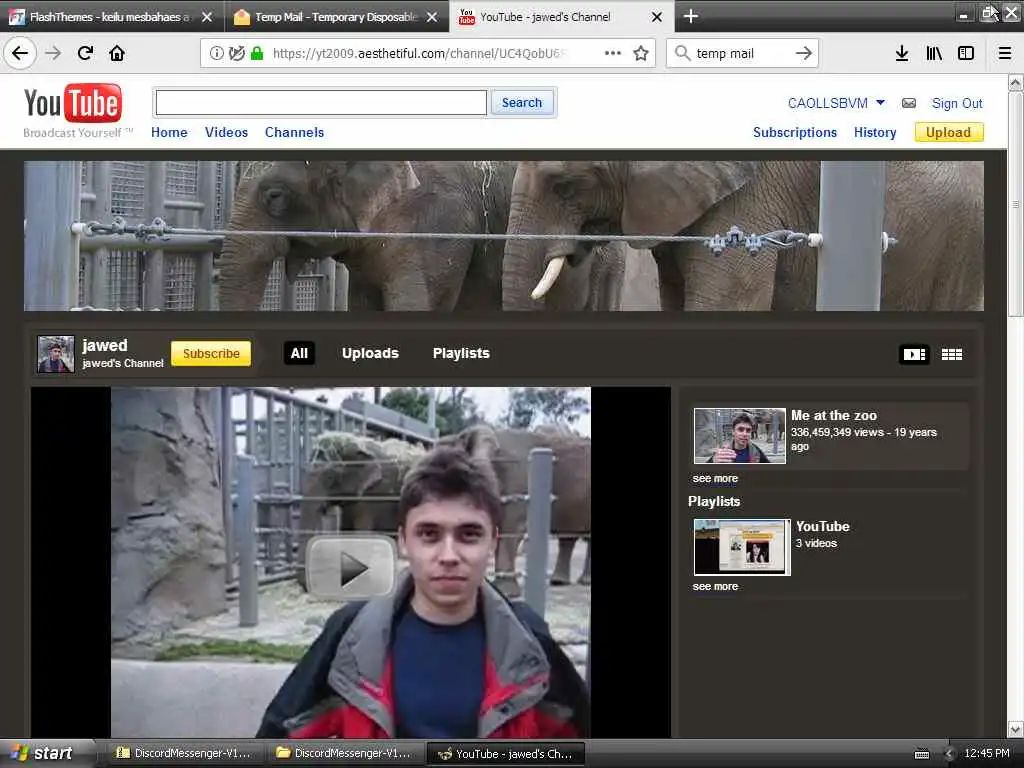Switch to player view layout icon
This screenshot has width=1024, height=768.
914,354
